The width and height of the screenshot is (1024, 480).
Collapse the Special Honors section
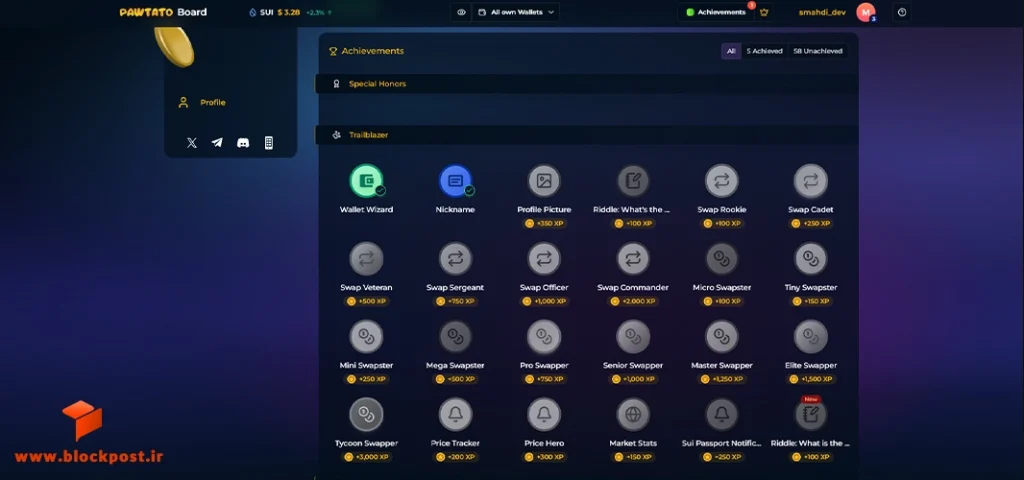586,84
